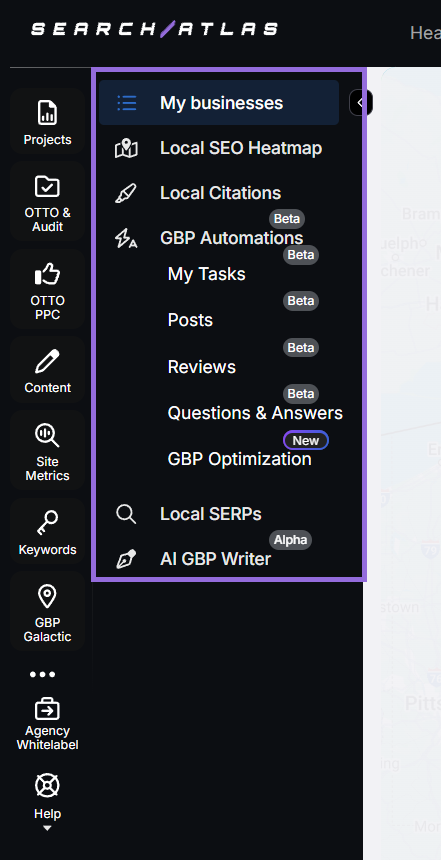Click the Beta badge above GBP Automations
441x860 pixels.
286,219
